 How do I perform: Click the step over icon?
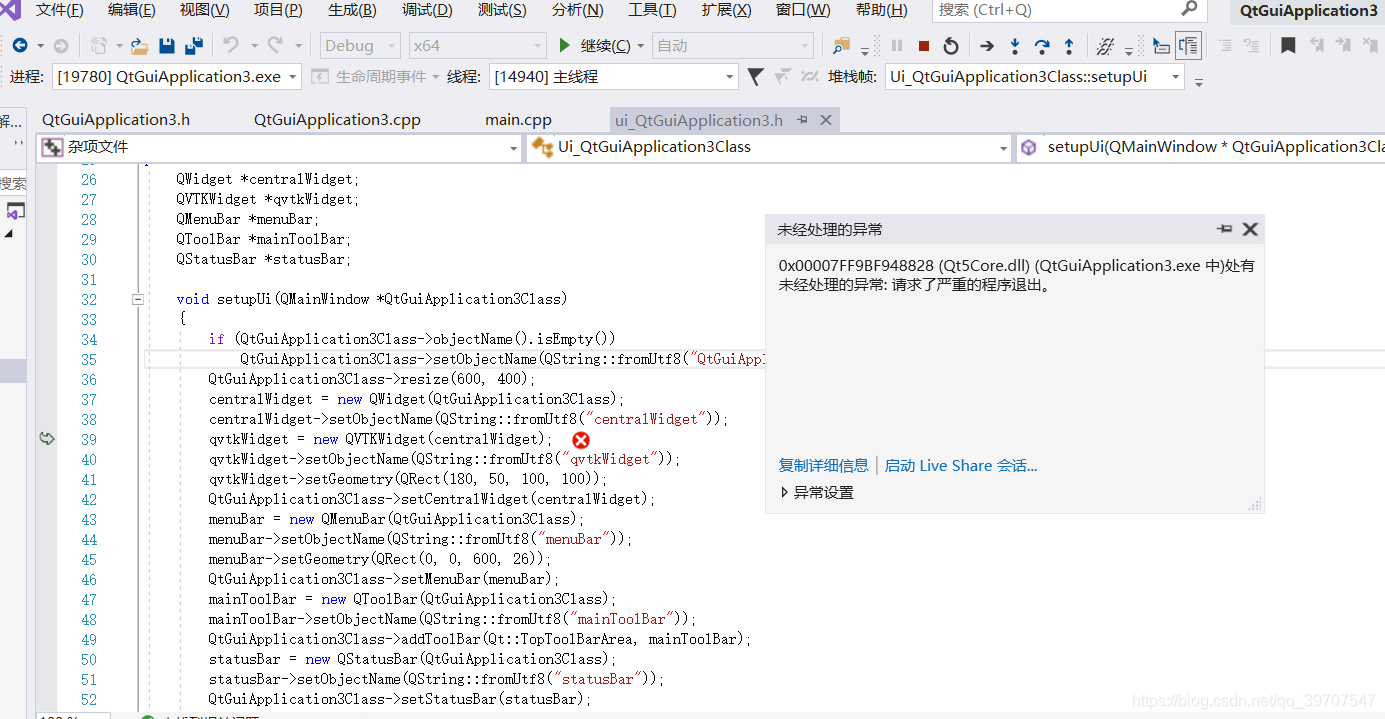pos(1042,46)
